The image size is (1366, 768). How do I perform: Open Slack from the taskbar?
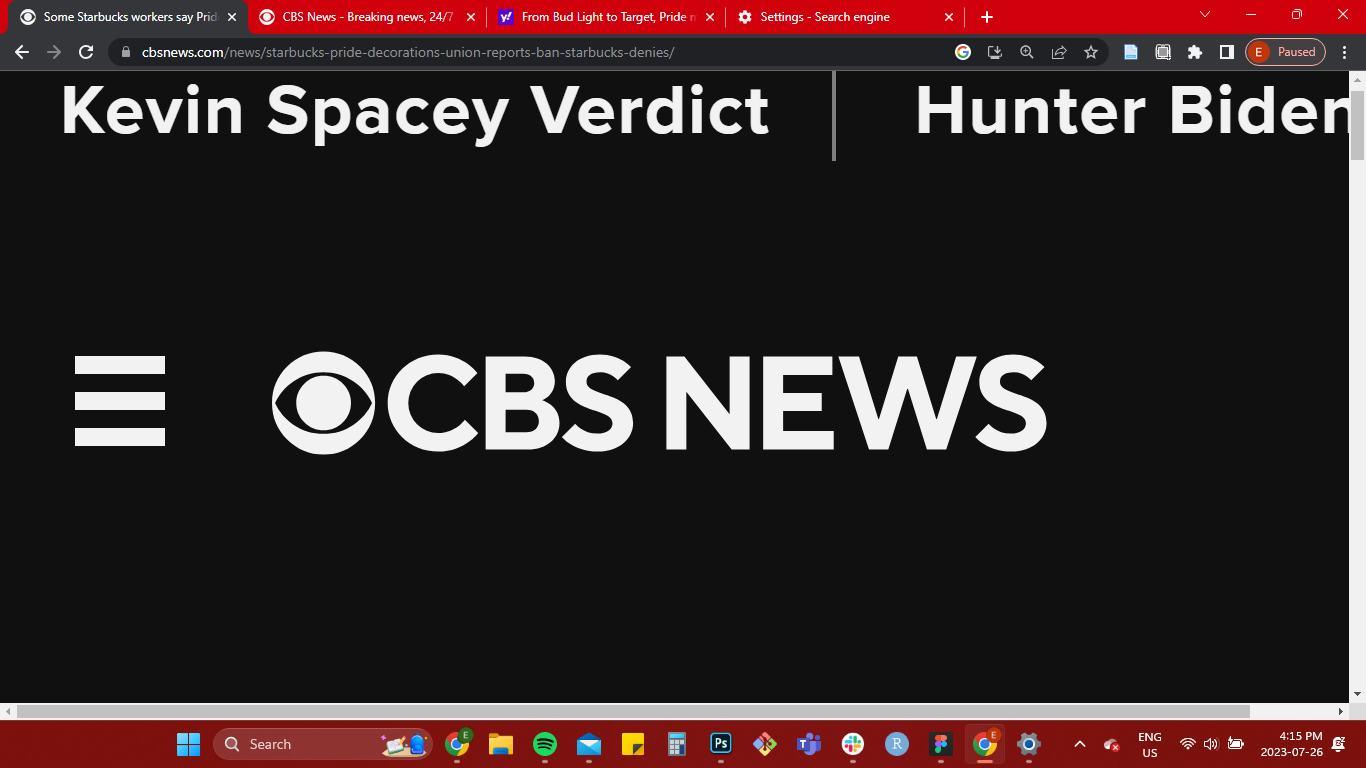853,744
